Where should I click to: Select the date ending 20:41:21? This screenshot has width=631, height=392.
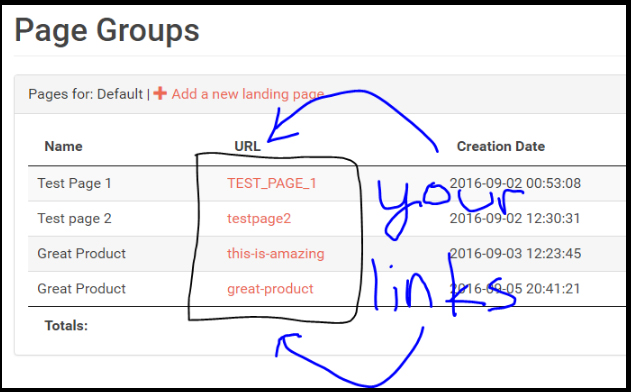click(515, 289)
